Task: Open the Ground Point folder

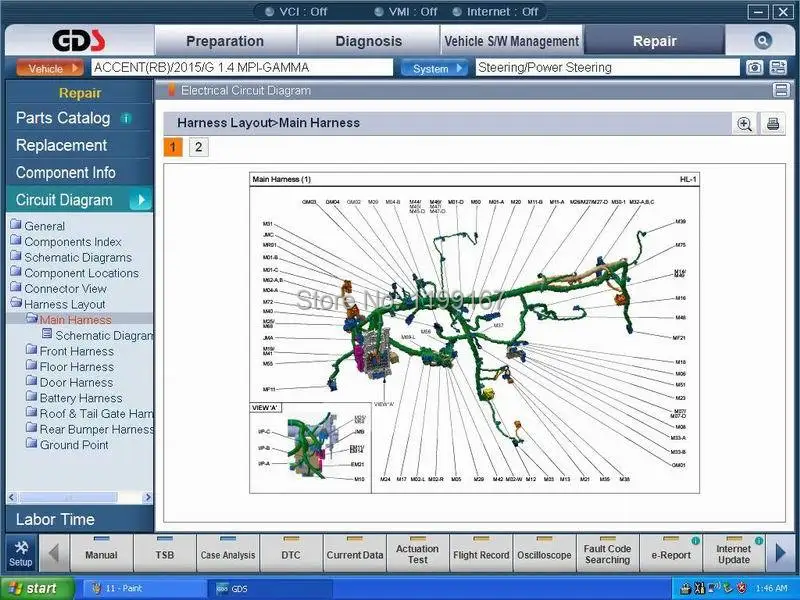Action: coord(67,445)
